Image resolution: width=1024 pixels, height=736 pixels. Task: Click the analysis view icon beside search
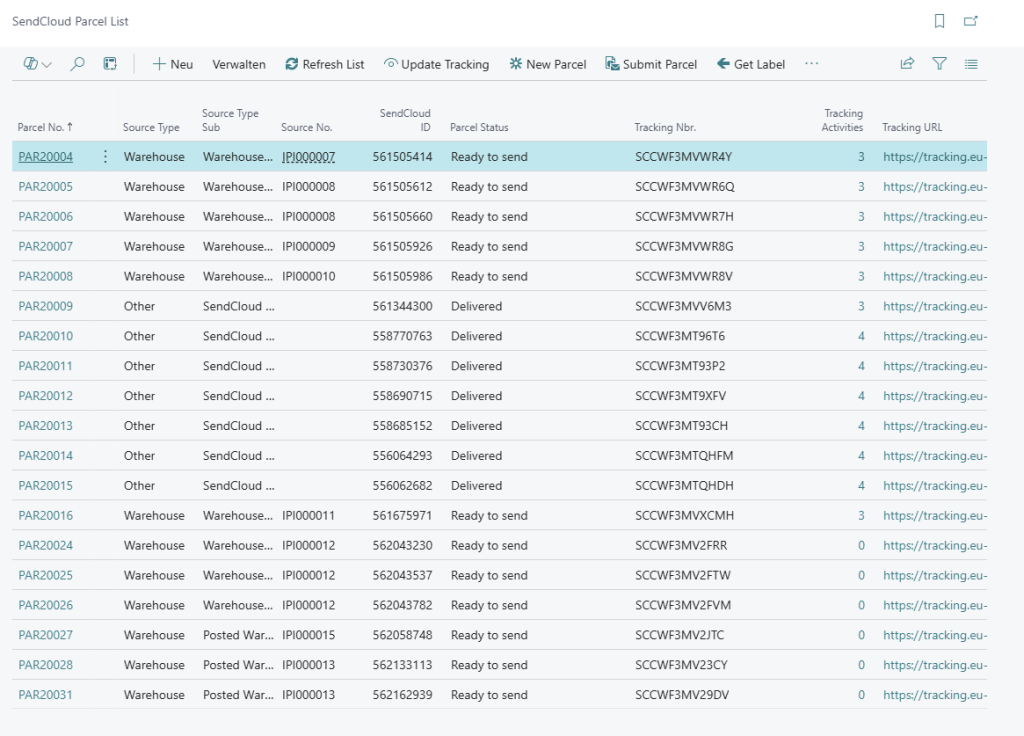[x=110, y=64]
